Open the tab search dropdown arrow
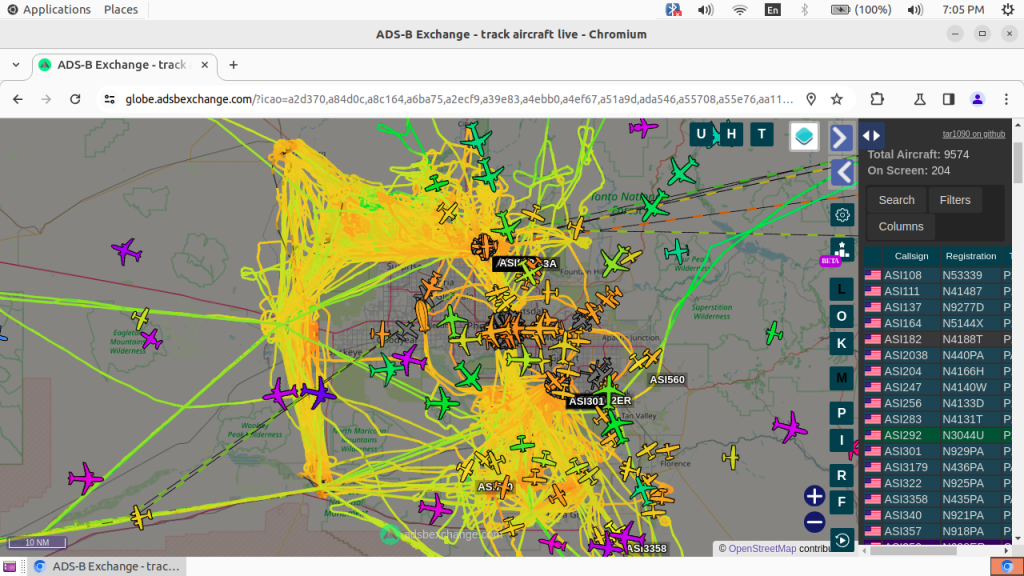 16,65
